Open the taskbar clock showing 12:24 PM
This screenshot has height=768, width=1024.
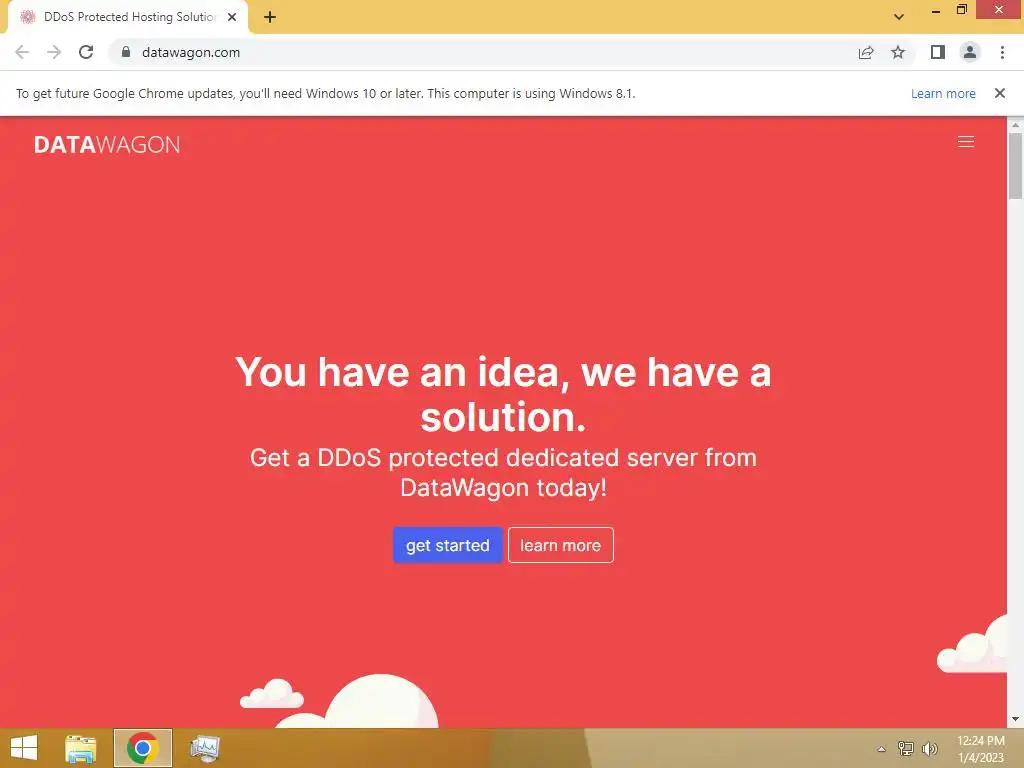(x=980, y=749)
